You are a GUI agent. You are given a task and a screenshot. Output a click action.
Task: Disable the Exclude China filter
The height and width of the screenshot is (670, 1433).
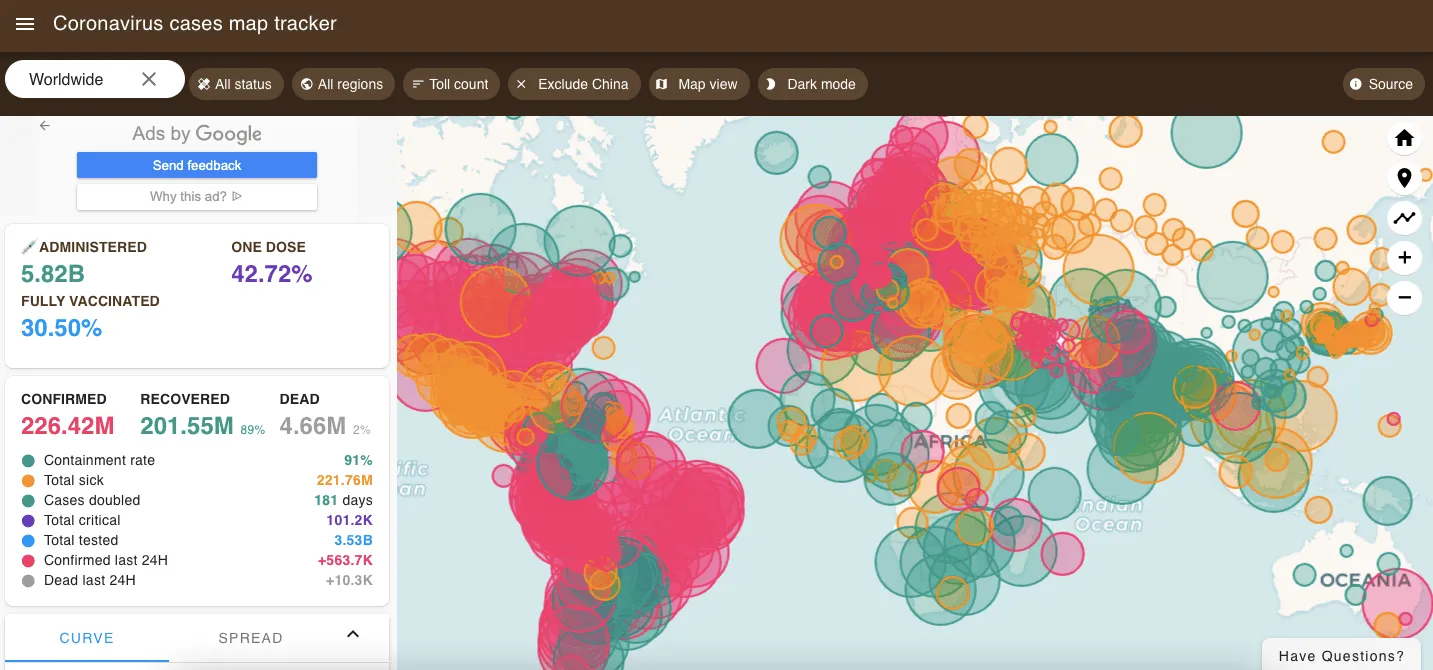pyautogui.click(x=574, y=84)
